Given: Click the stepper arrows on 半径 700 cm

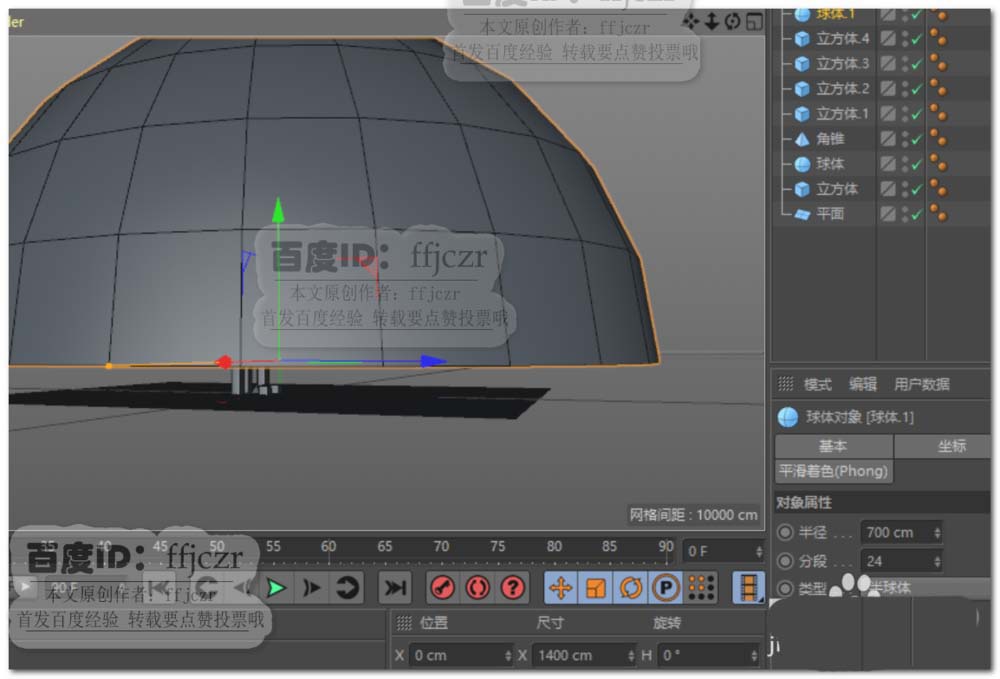Looking at the screenshot, I should [x=936, y=533].
